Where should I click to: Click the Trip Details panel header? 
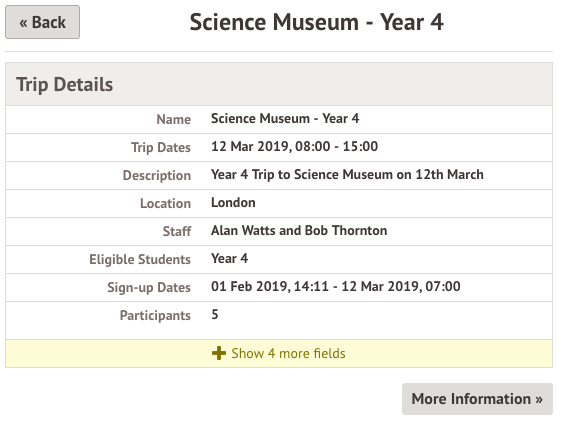point(279,84)
